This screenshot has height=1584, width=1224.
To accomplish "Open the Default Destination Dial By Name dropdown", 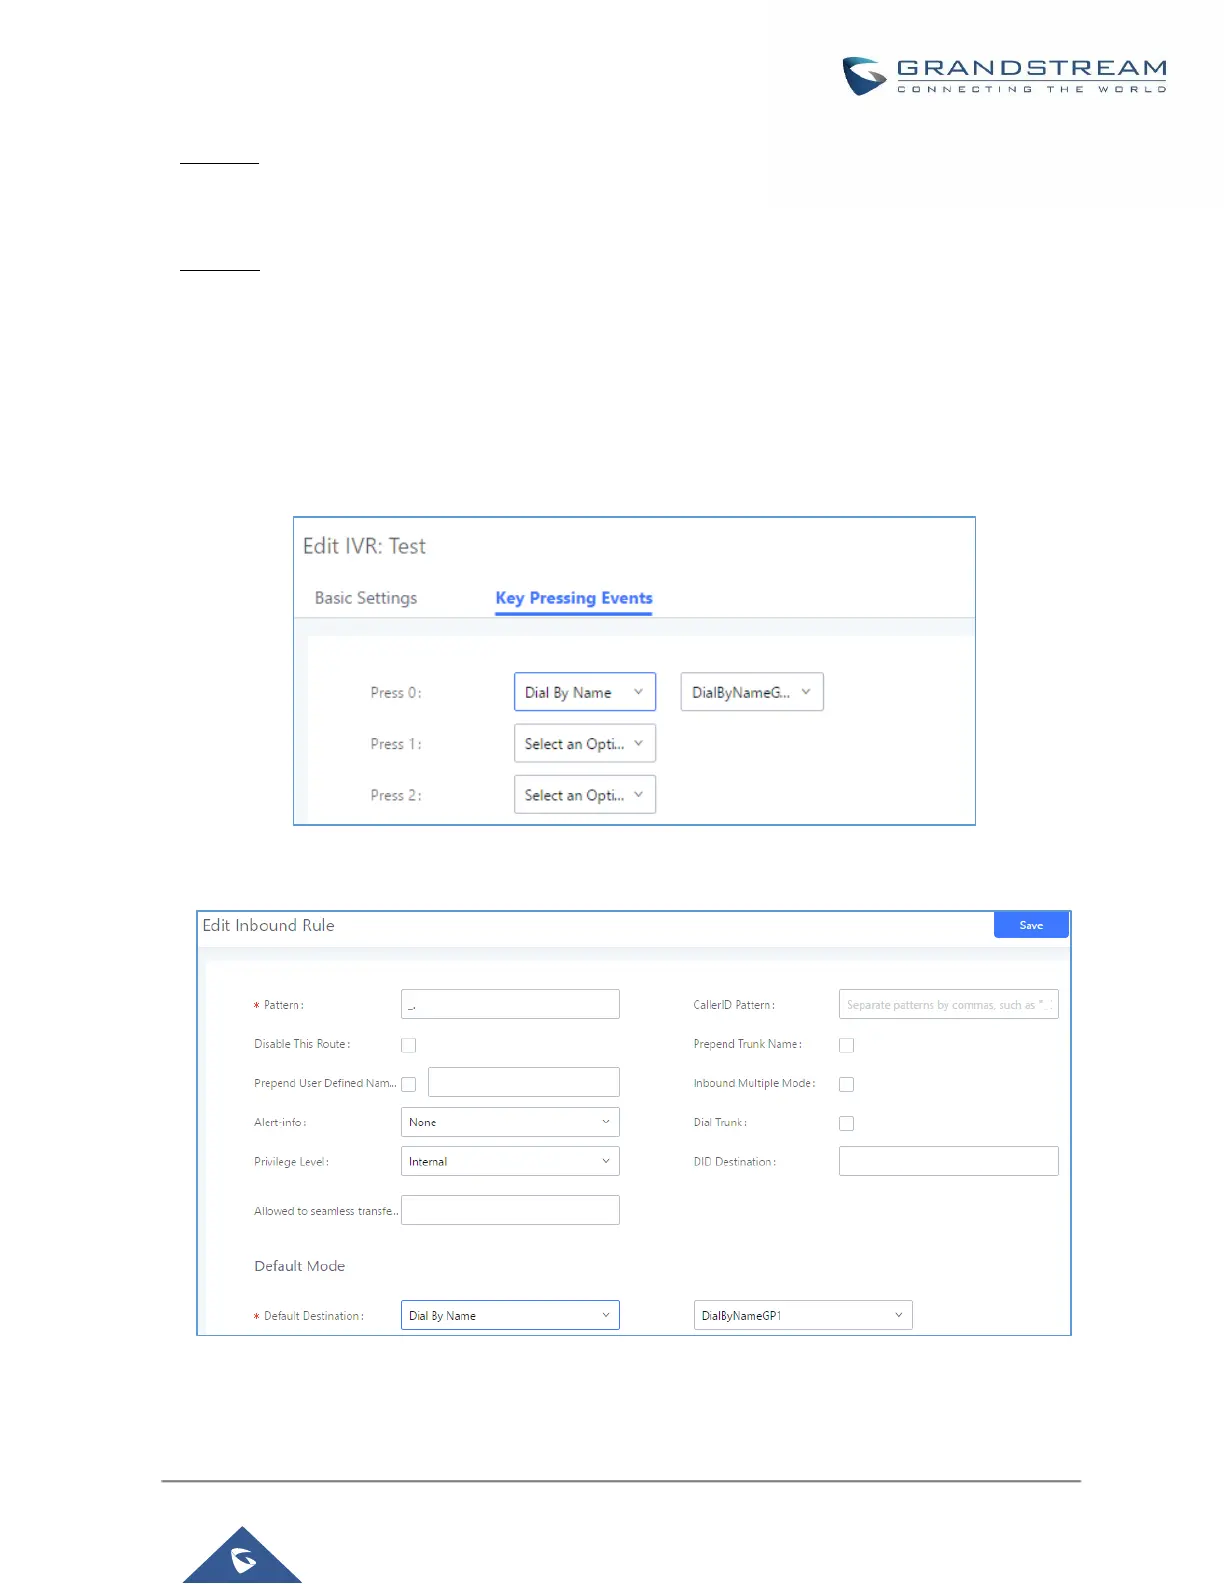I will [510, 1315].
